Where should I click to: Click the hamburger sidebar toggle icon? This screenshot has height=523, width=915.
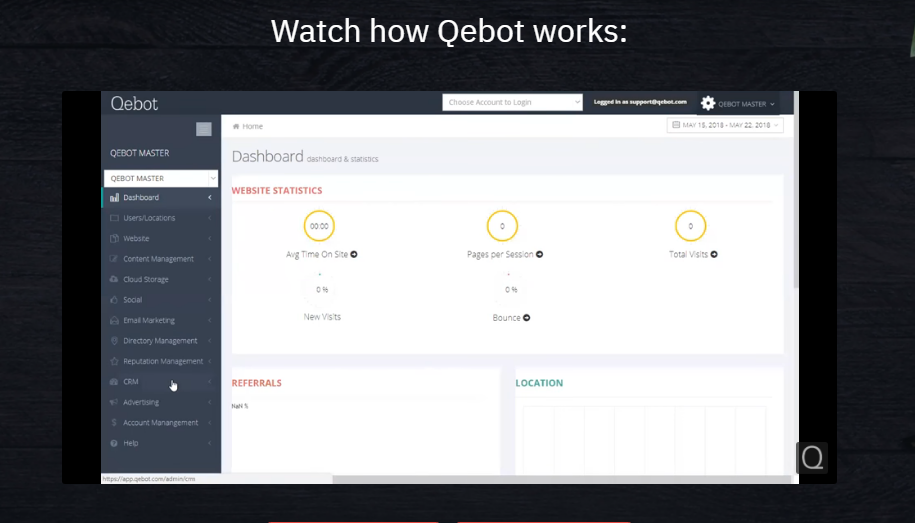[x=203, y=128]
